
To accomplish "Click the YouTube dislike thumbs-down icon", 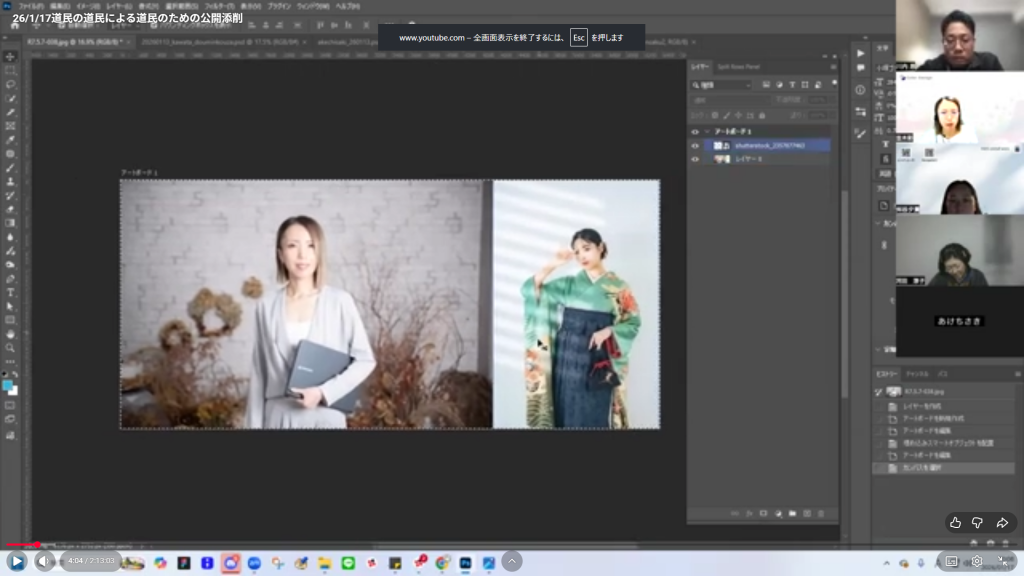I will (x=977, y=523).
